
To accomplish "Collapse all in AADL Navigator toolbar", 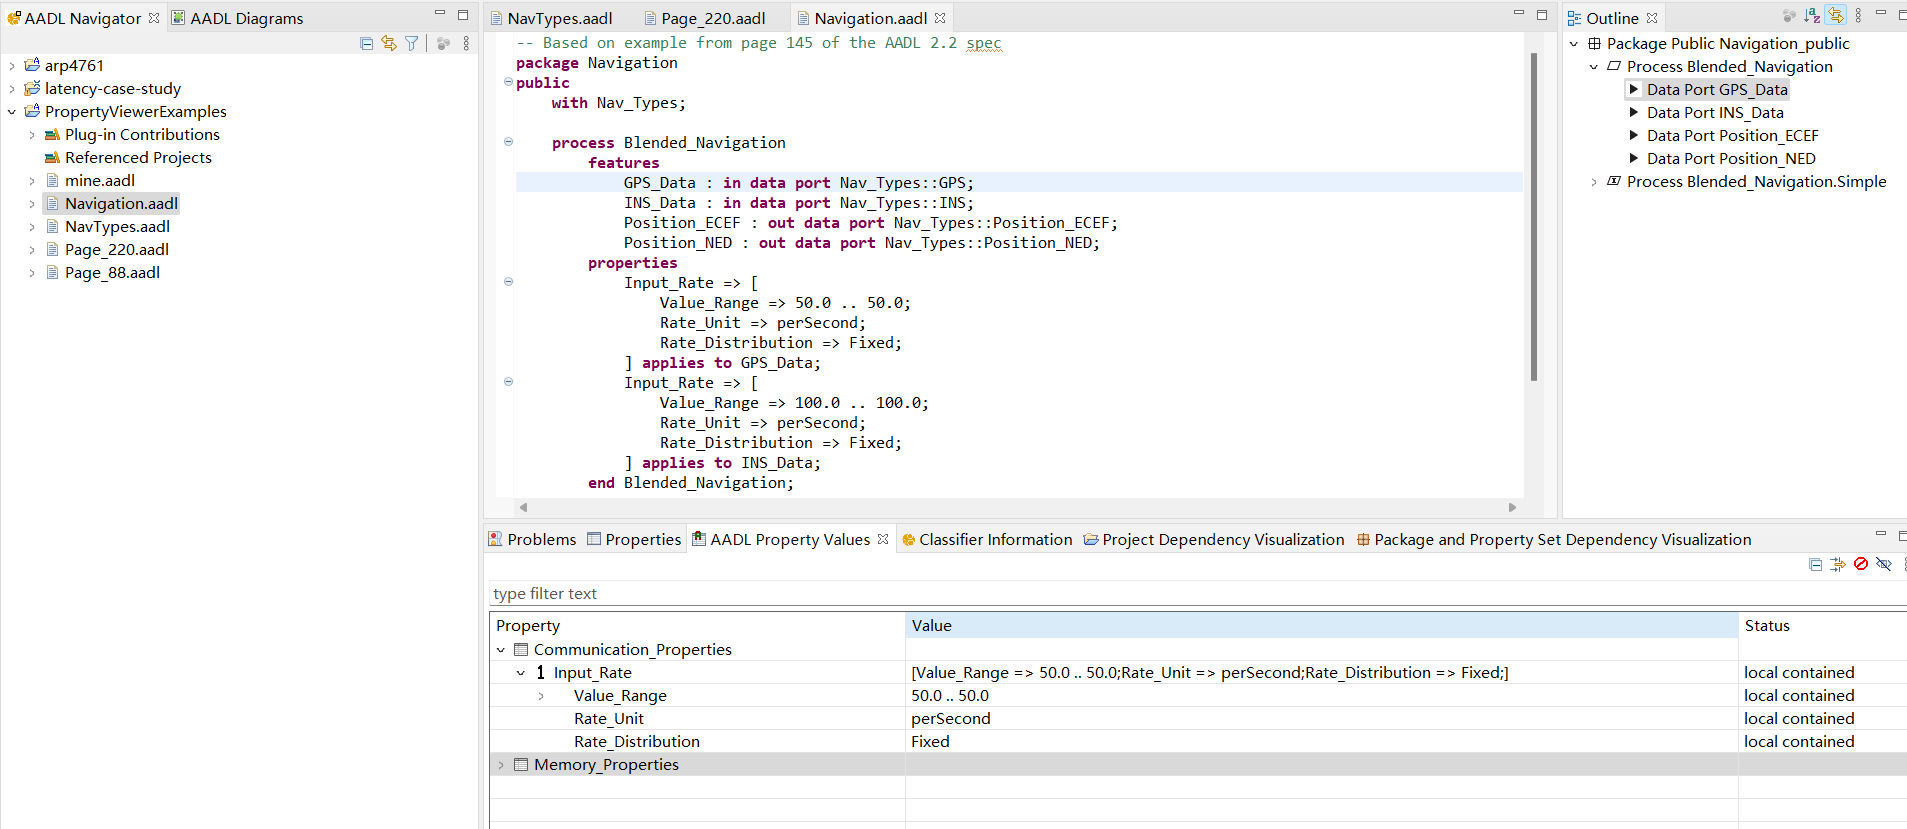I will [366, 43].
